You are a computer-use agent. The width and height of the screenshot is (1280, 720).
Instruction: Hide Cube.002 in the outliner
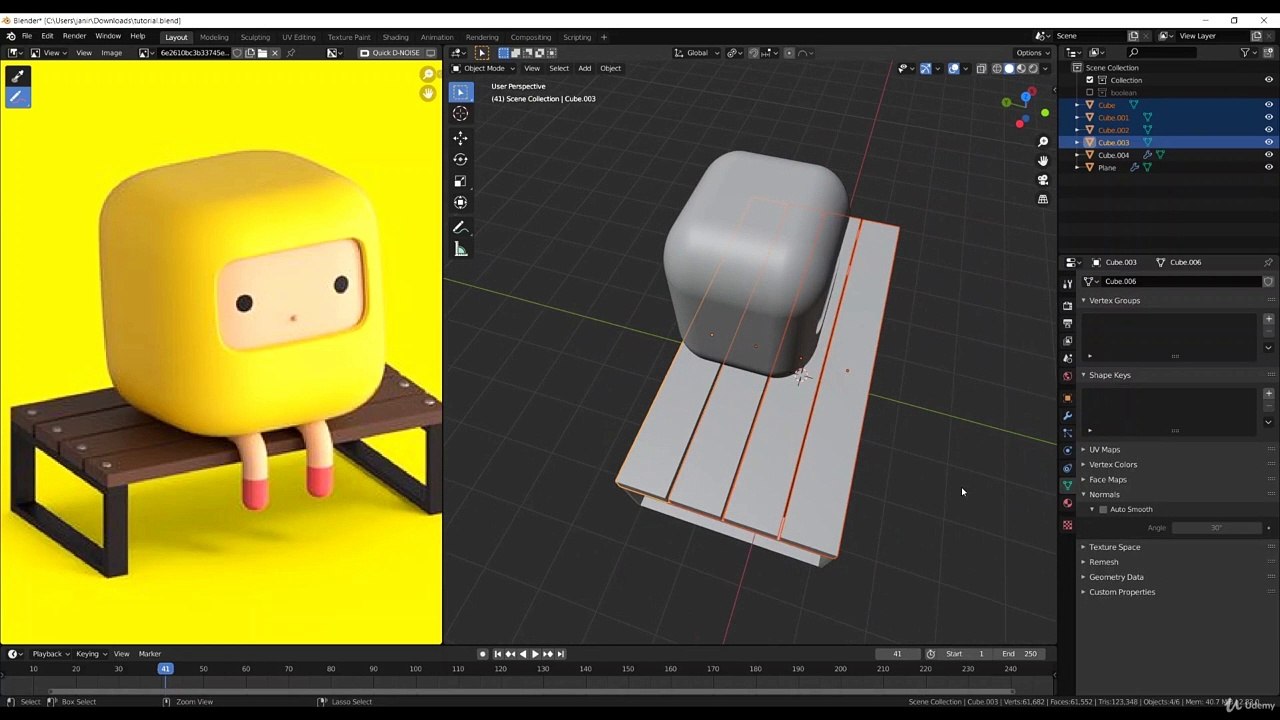click(1268, 130)
